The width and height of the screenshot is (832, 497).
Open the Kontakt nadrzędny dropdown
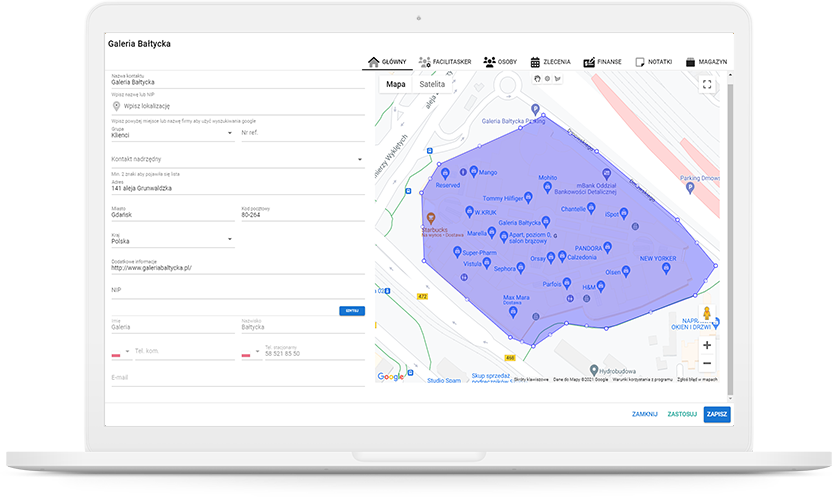point(359,159)
